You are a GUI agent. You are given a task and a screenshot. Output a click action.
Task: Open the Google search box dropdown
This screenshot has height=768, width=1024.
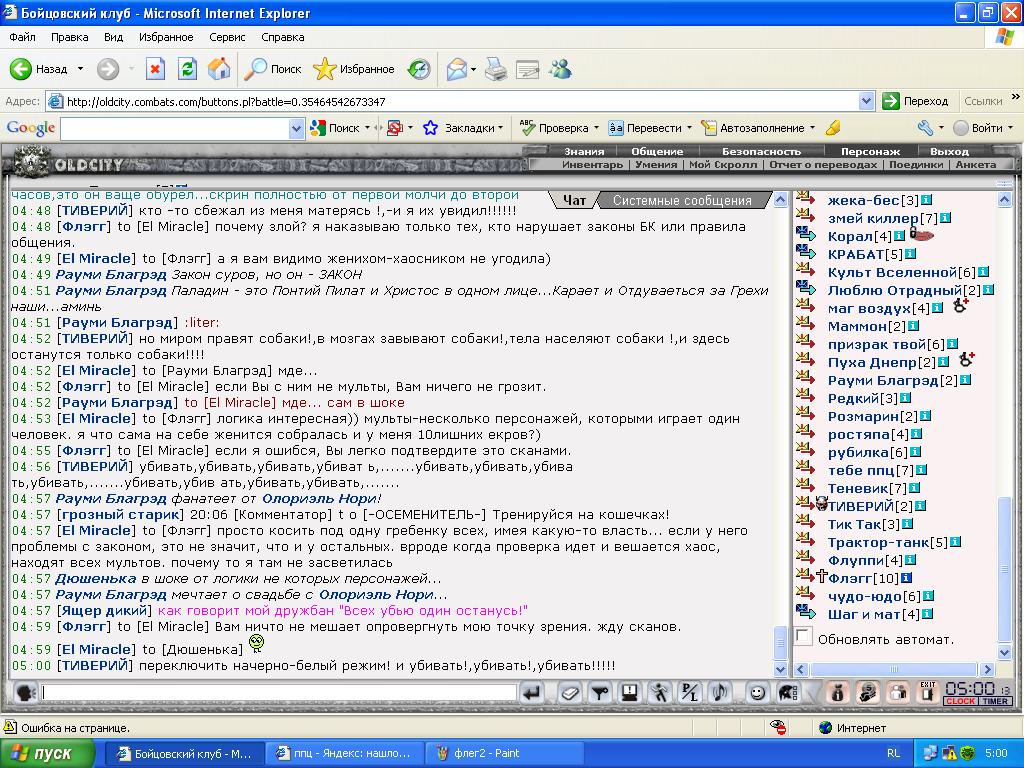(296, 128)
